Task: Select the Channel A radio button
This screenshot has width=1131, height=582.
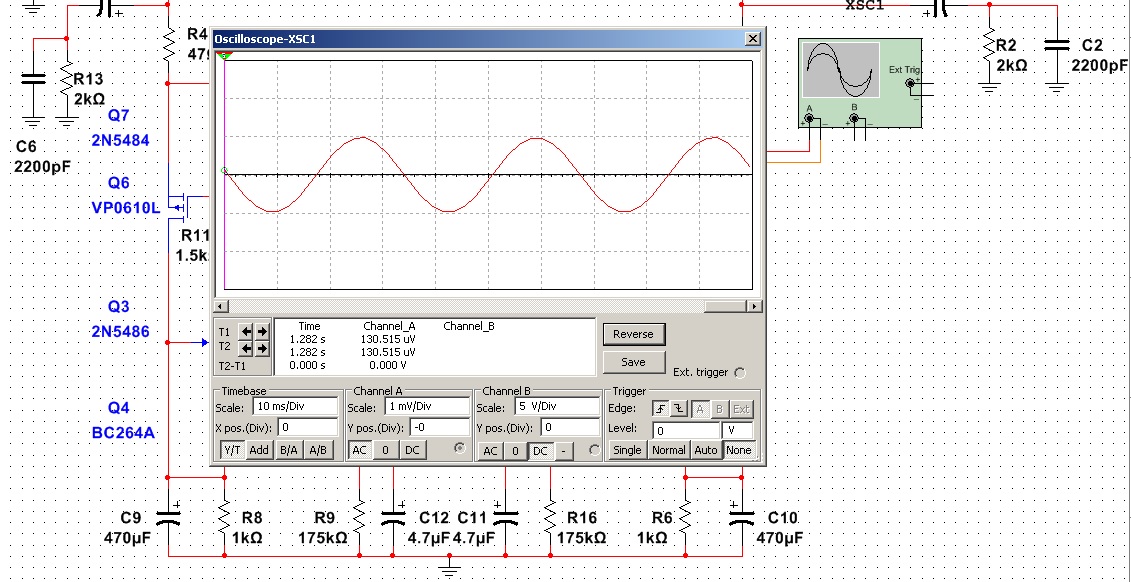Action: coord(460,450)
